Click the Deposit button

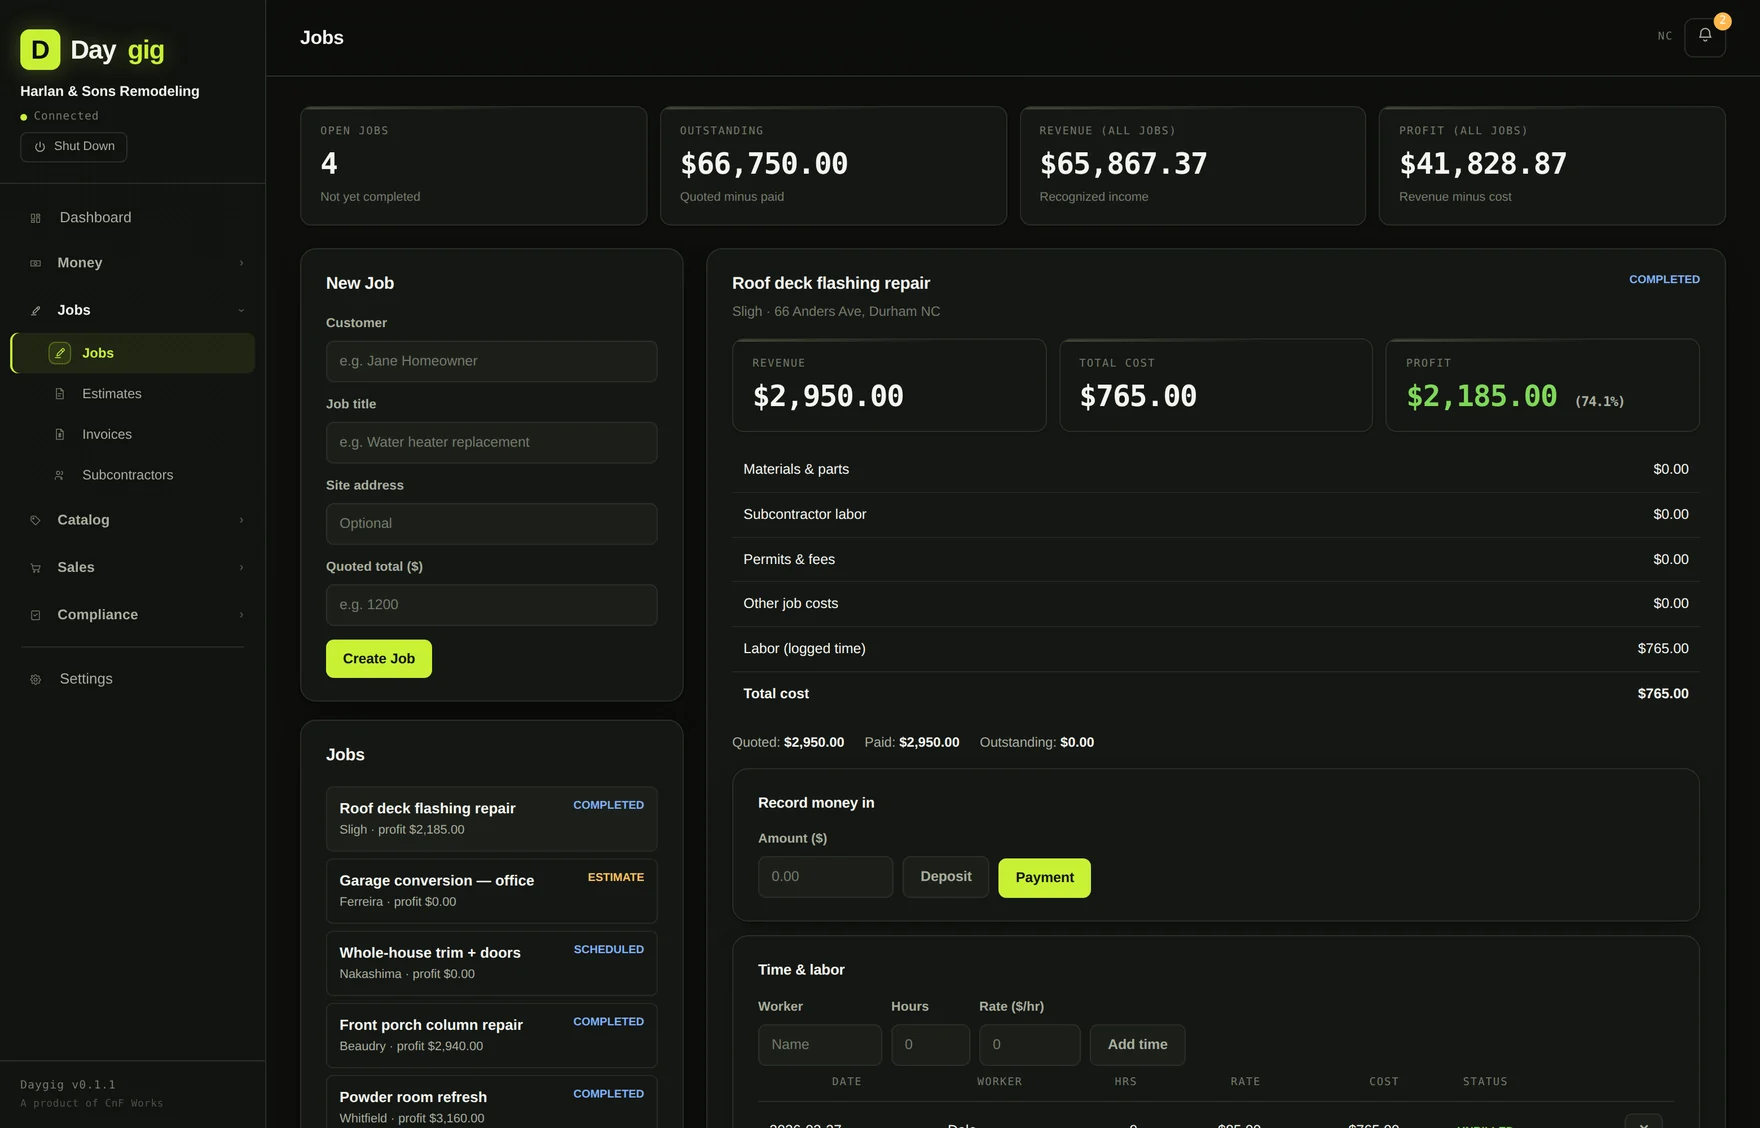click(946, 877)
